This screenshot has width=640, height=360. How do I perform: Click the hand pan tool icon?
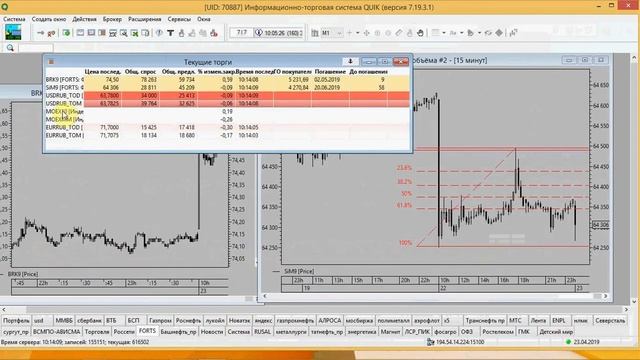click(x=420, y=33)
